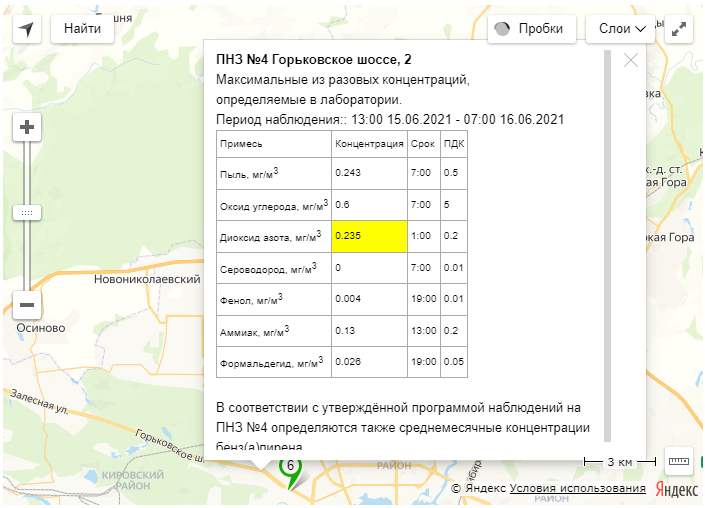This screenshot has height=508, width=705.
Task: Click the ПДК column header
Action: coord(453,144)
